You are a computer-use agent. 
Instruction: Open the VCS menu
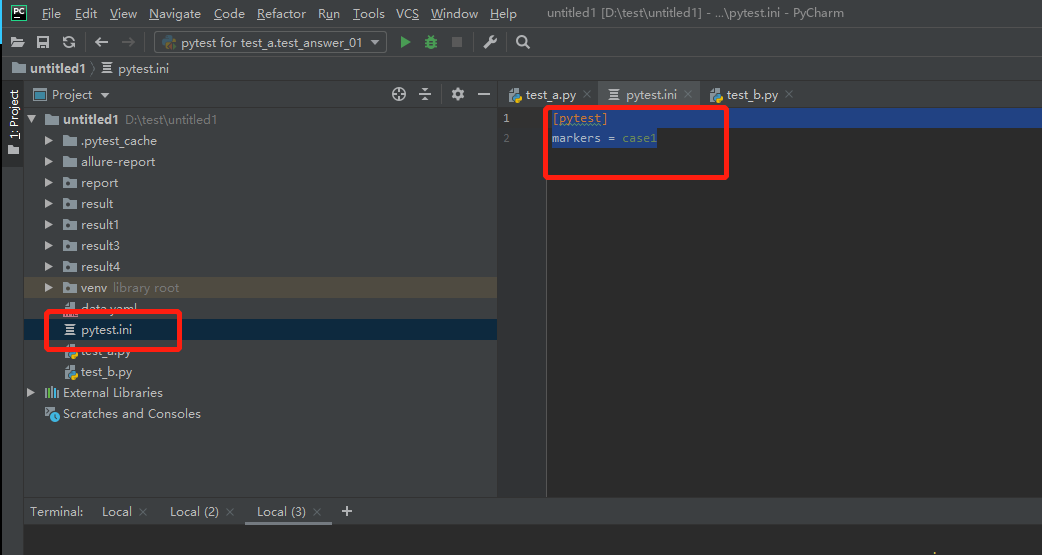[x=407, y=13]
